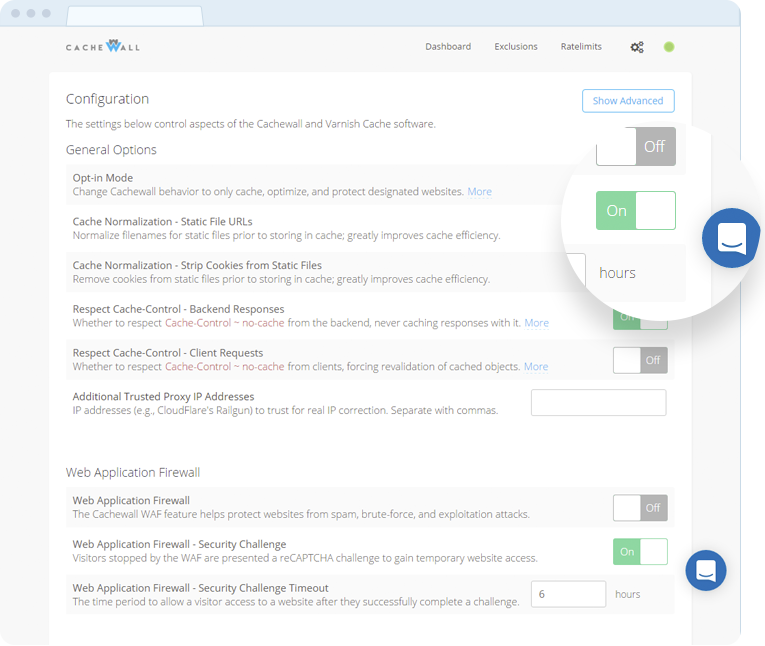Click red Cache-Control no-cache text under Client Requests
This screenshot has width=765, height=646.
224,366
